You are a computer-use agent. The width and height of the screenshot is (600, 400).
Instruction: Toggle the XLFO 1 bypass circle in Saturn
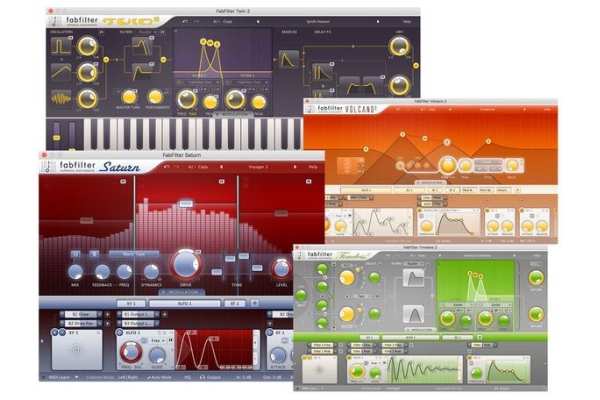pos(120,333)
